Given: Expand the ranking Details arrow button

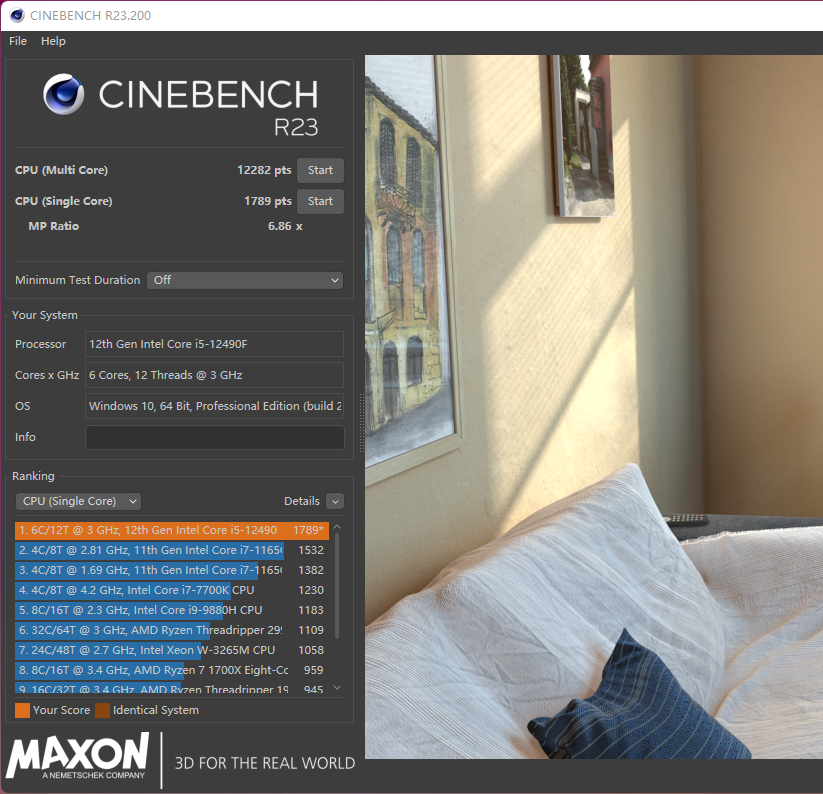Looking at the screenshot, I should (x=335, y=501).
